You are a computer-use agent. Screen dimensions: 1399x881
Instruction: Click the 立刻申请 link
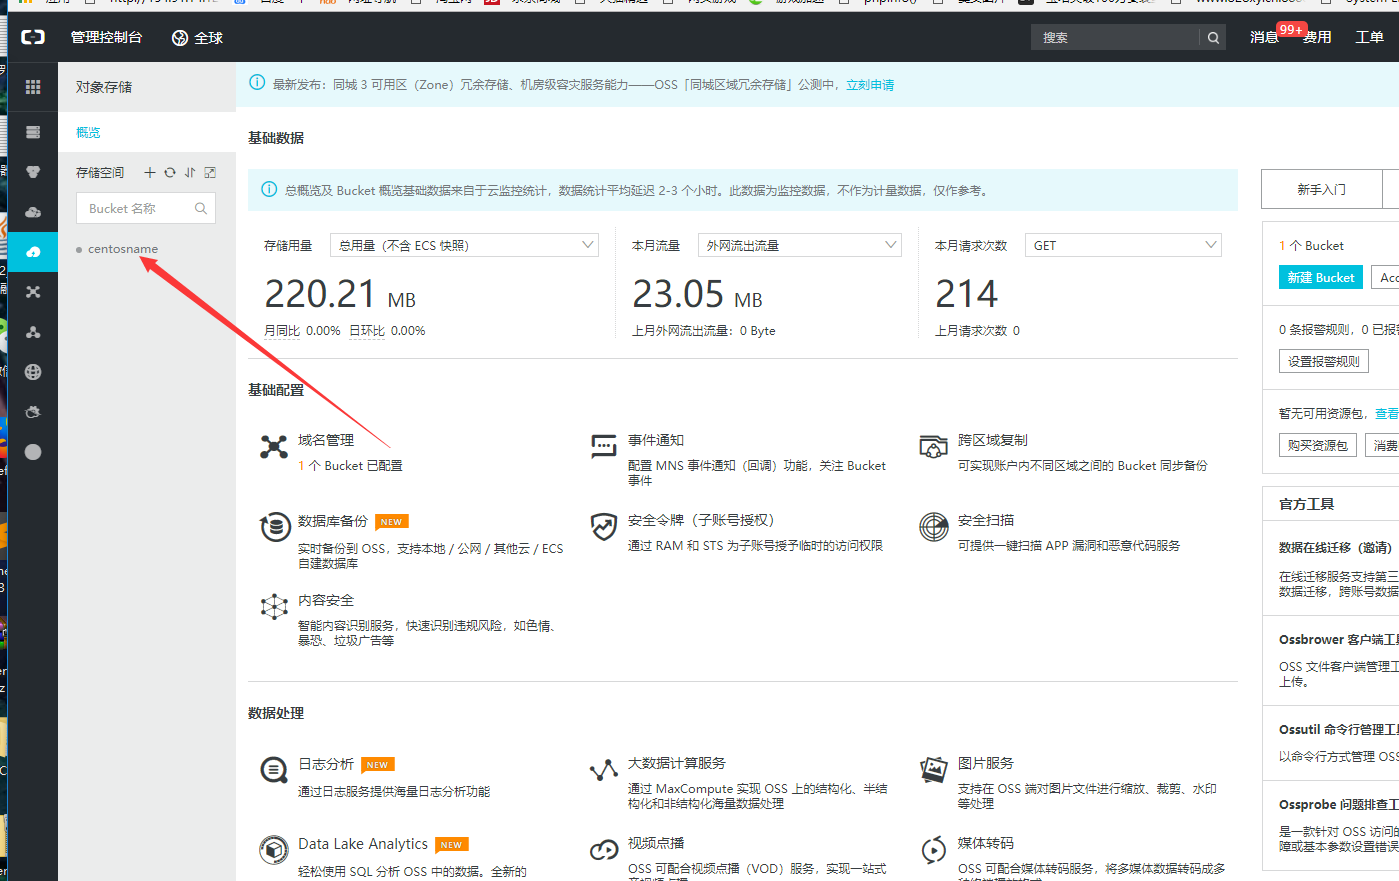[x=870, y=85]
